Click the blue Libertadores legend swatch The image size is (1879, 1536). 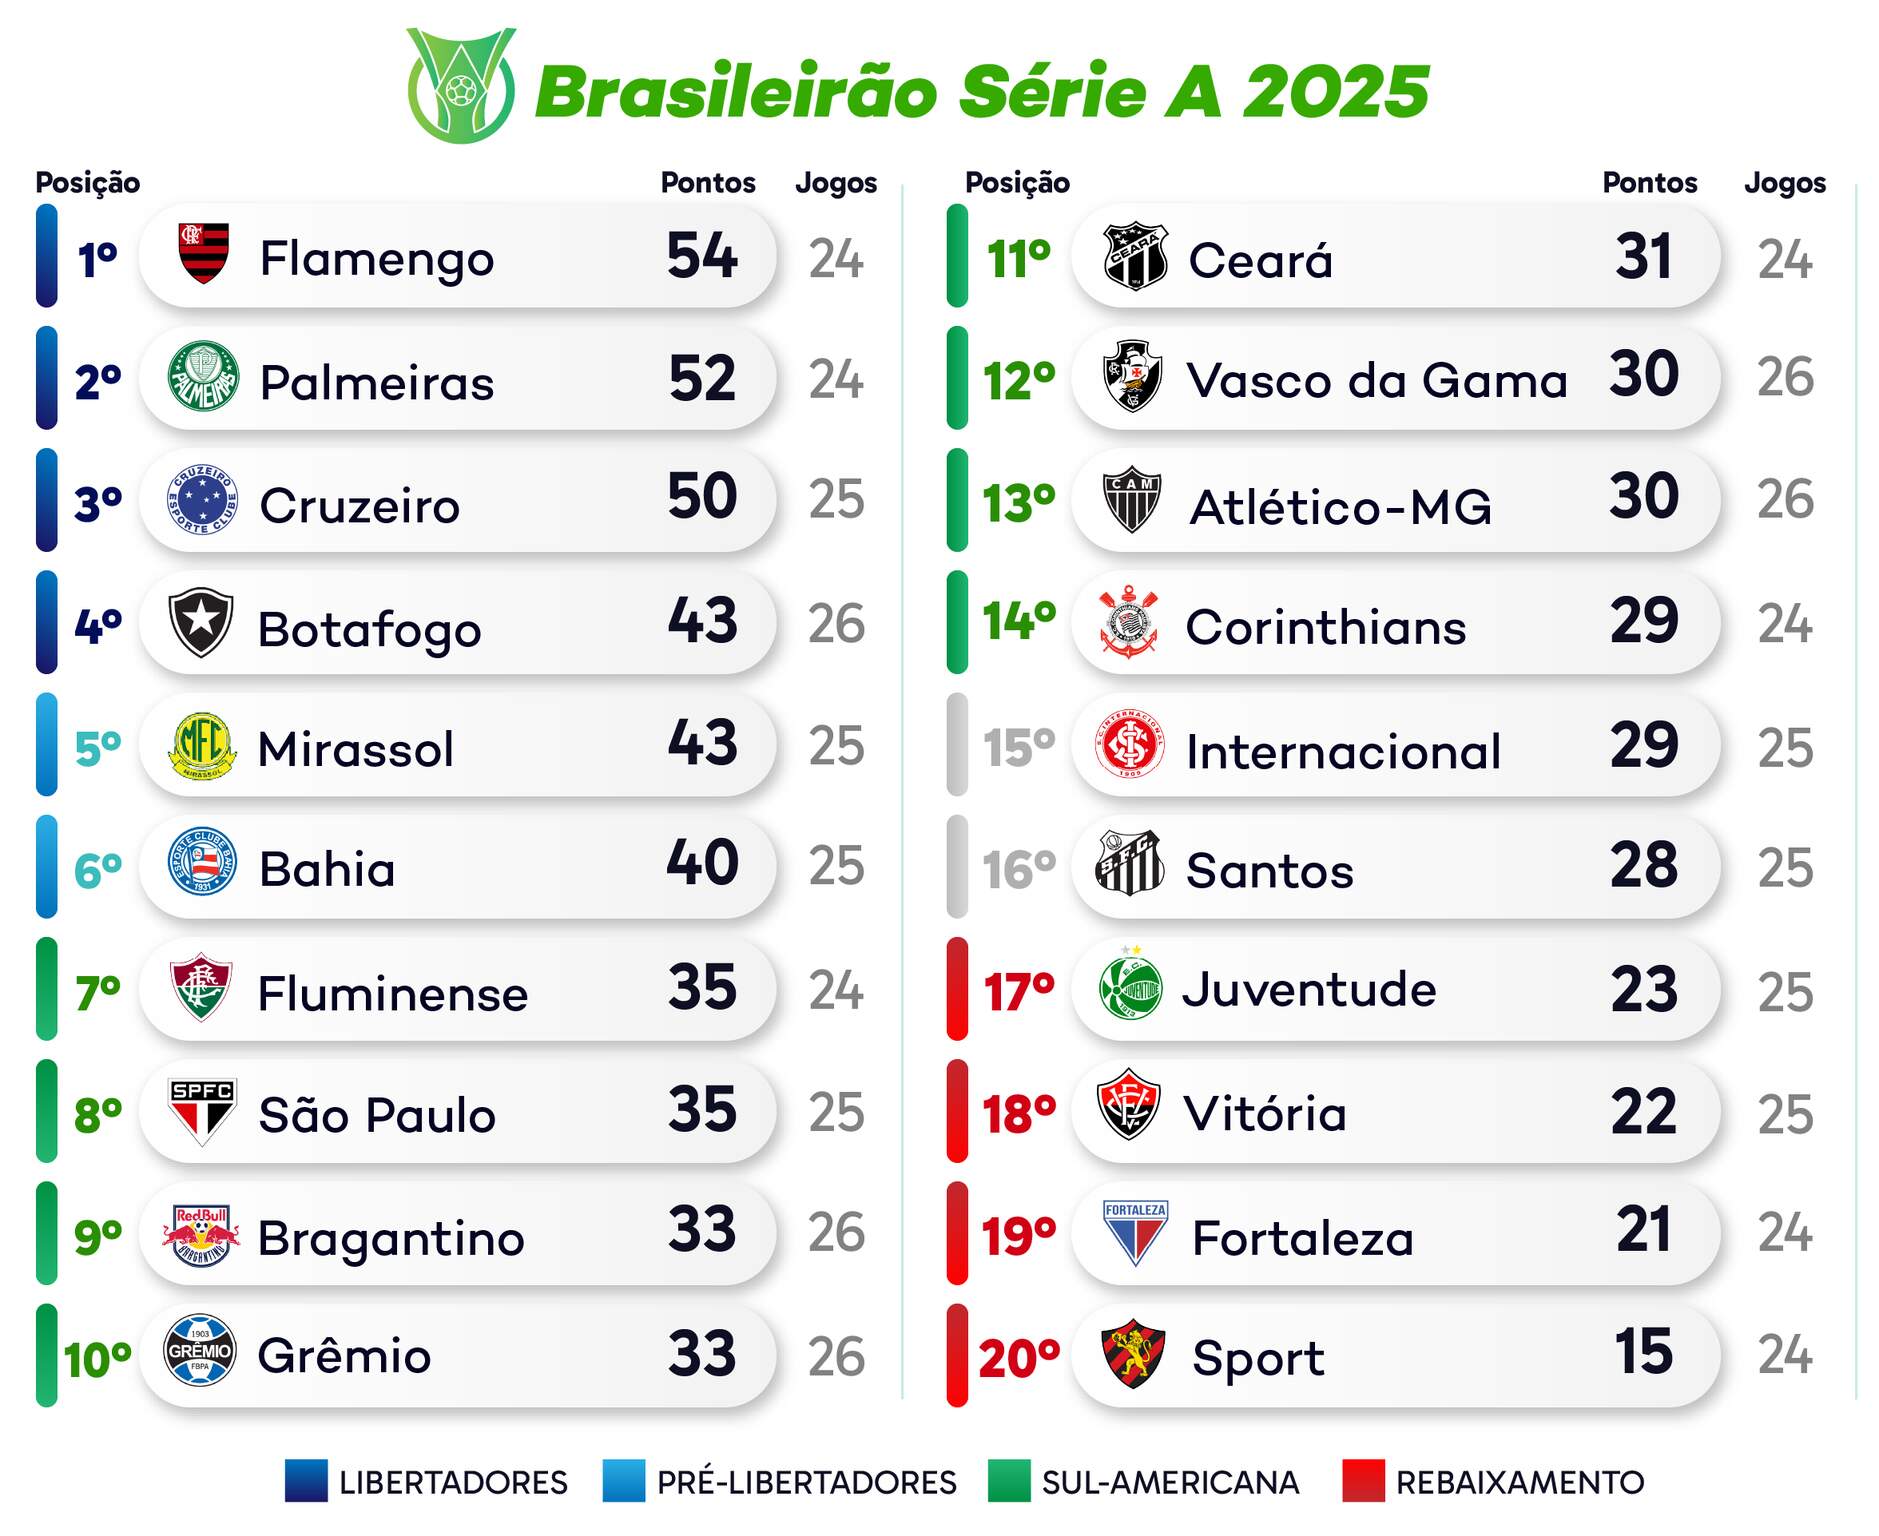point(306,1481)
